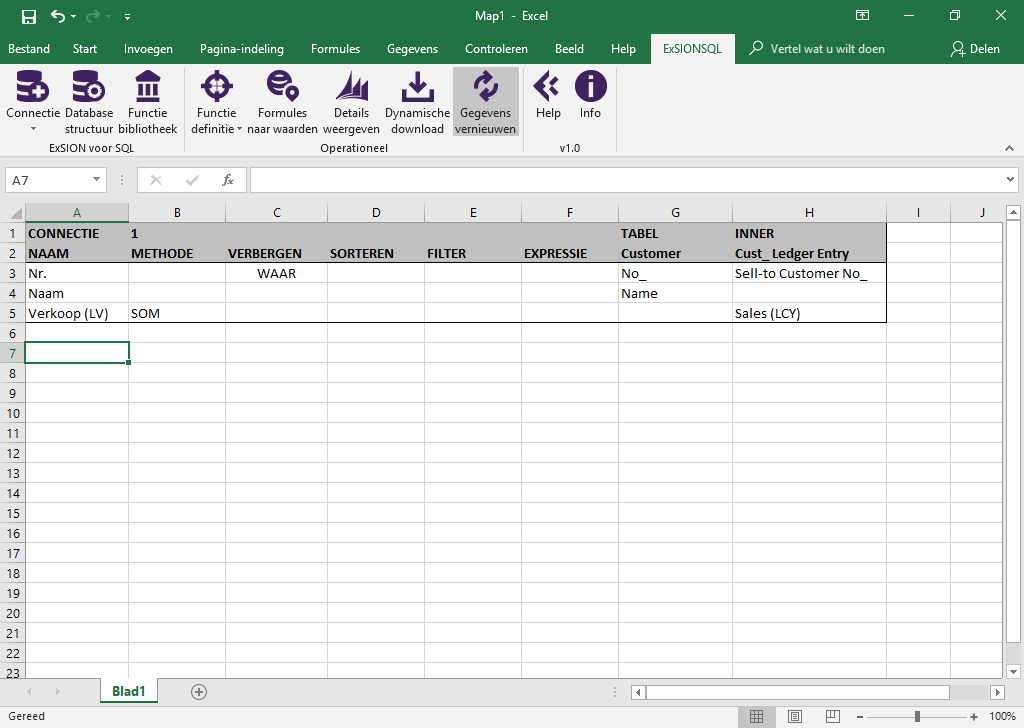Open the Bestand menu
This screenshot has height=728, width=1024.
pyautogui.click(x=29, y=49)
